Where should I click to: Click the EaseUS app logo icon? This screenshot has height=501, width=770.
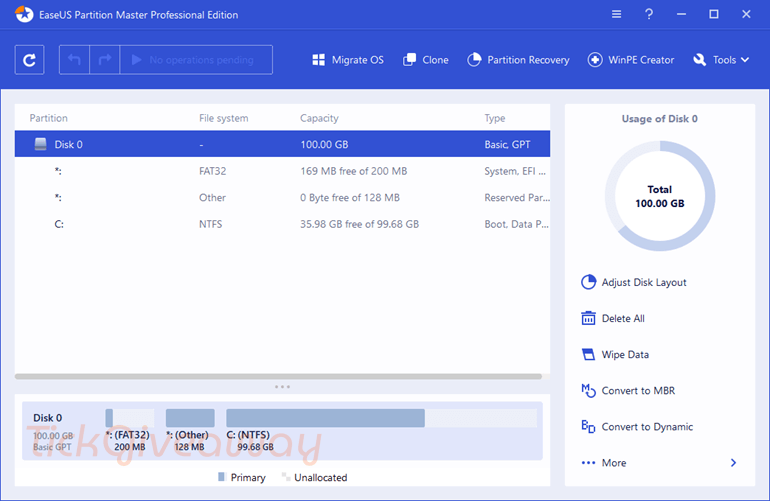coord(24,14)
